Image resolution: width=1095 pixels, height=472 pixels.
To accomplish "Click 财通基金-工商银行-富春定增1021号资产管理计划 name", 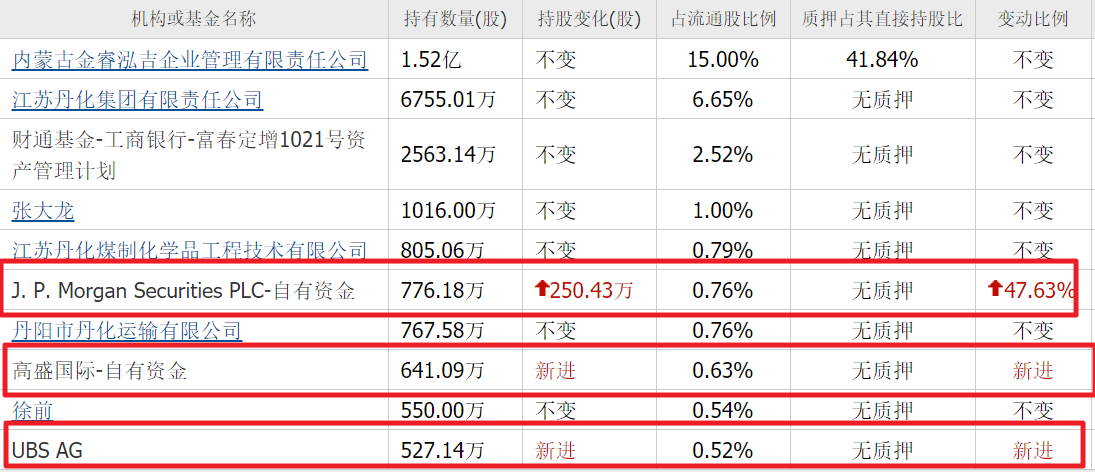I will click(x=189, y=155).
